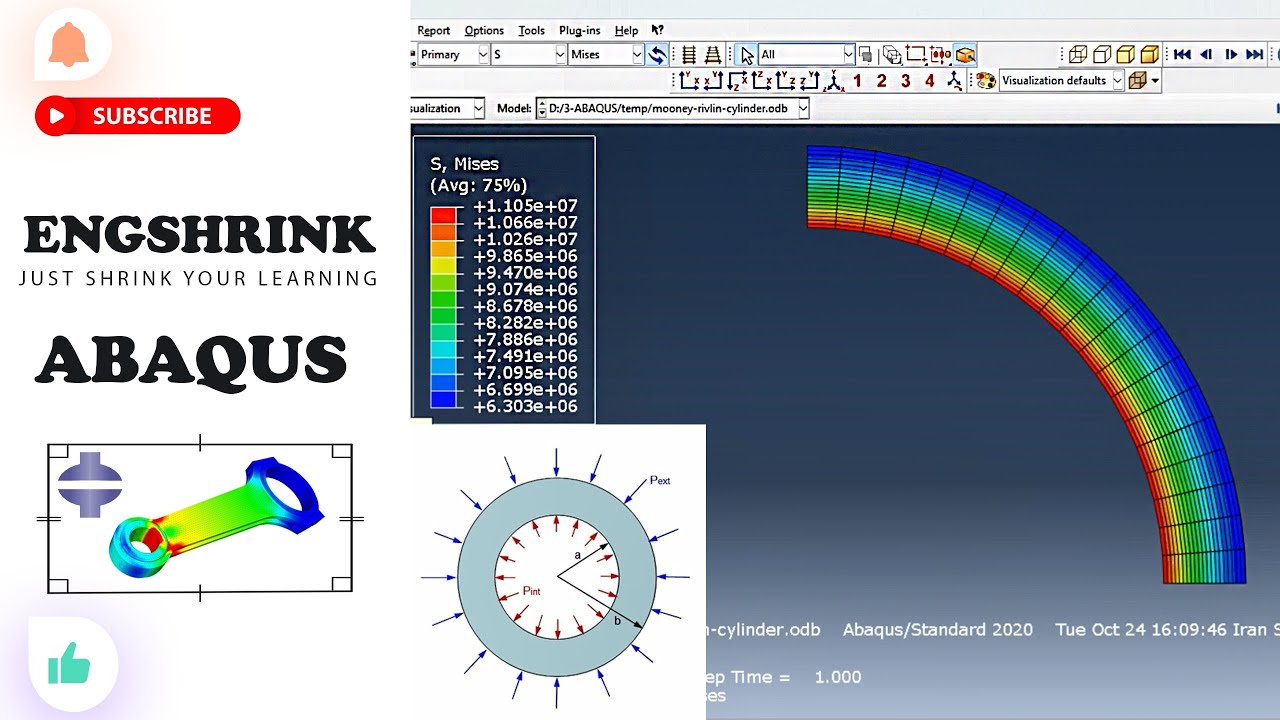Image resolution: width=1280 pixels, height=720 pixels.
Task: Click the highlighted orange box icon
Action: point(965,54)
